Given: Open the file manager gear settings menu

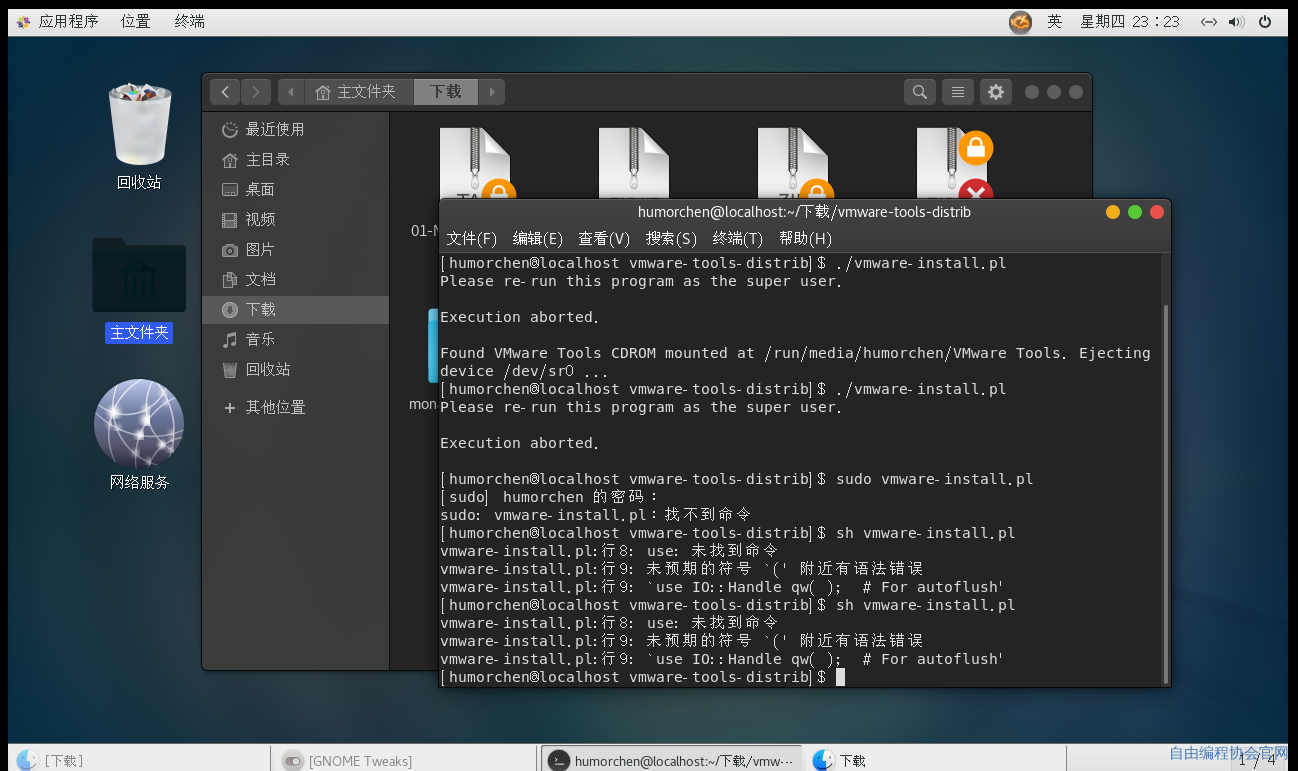Looking at the screenshot, I should point(996,92).
